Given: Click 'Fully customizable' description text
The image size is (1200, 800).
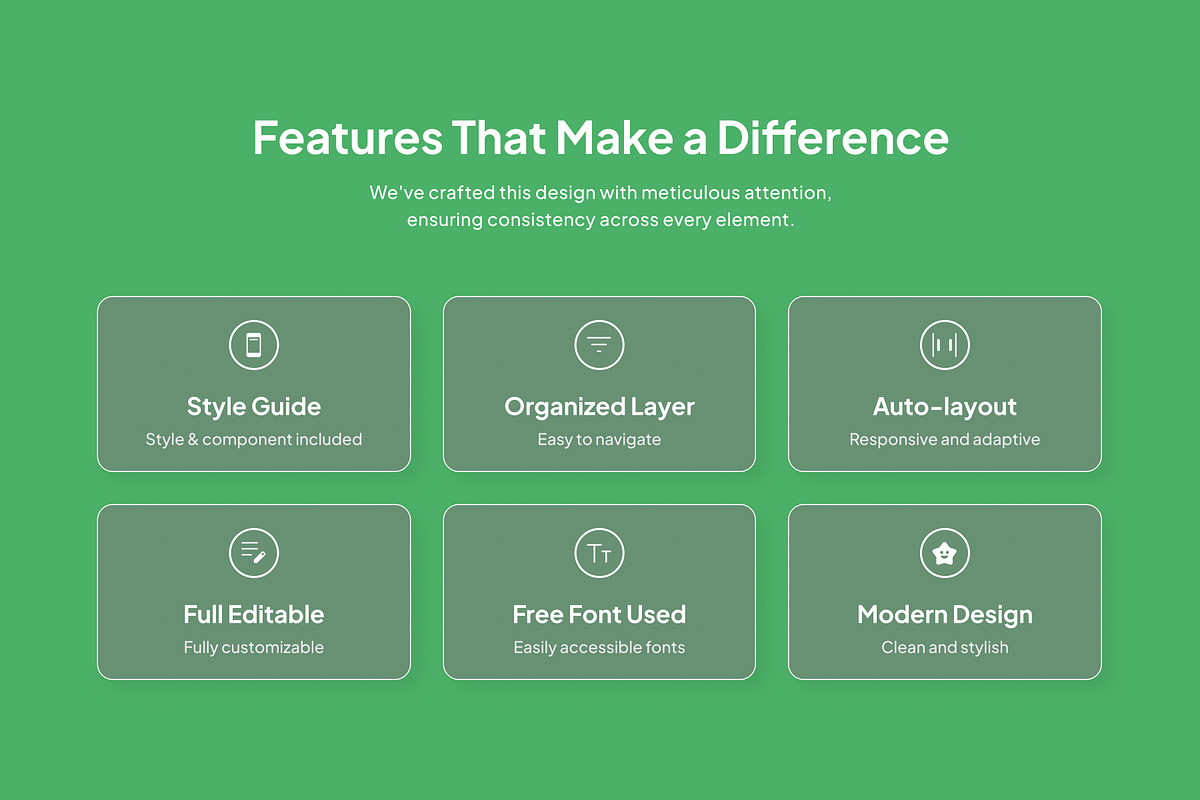Looking at the screenshot, I should [254, 648].
